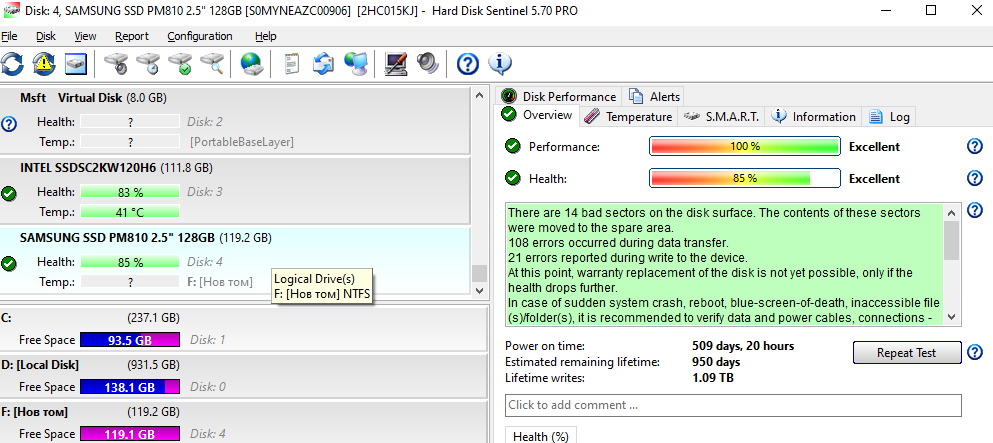Click the refresh icon with yellow warning triangle
The width and height of the screenshot is (993, 443).
44,63
